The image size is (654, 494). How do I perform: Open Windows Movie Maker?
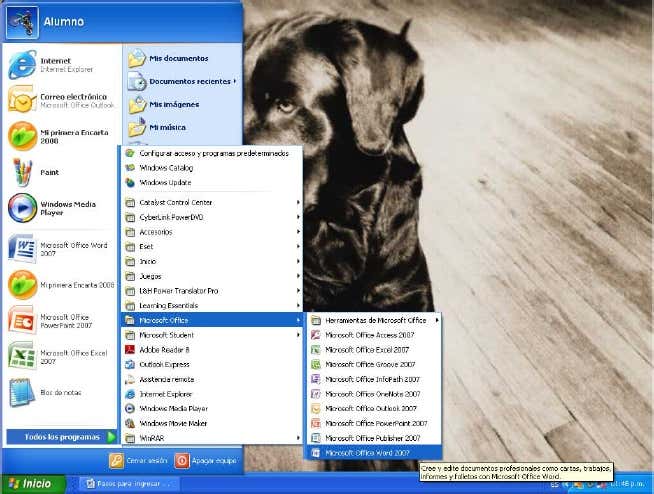point(211,423)
